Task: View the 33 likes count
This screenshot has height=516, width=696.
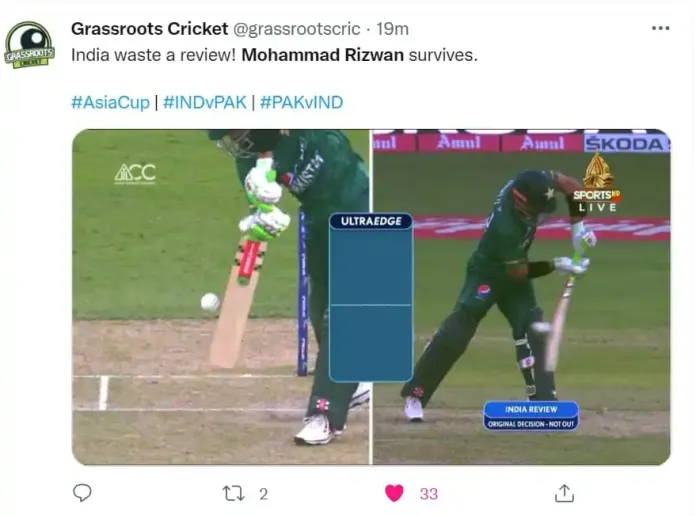Action: pyautogui.click(x=429, y=494)
